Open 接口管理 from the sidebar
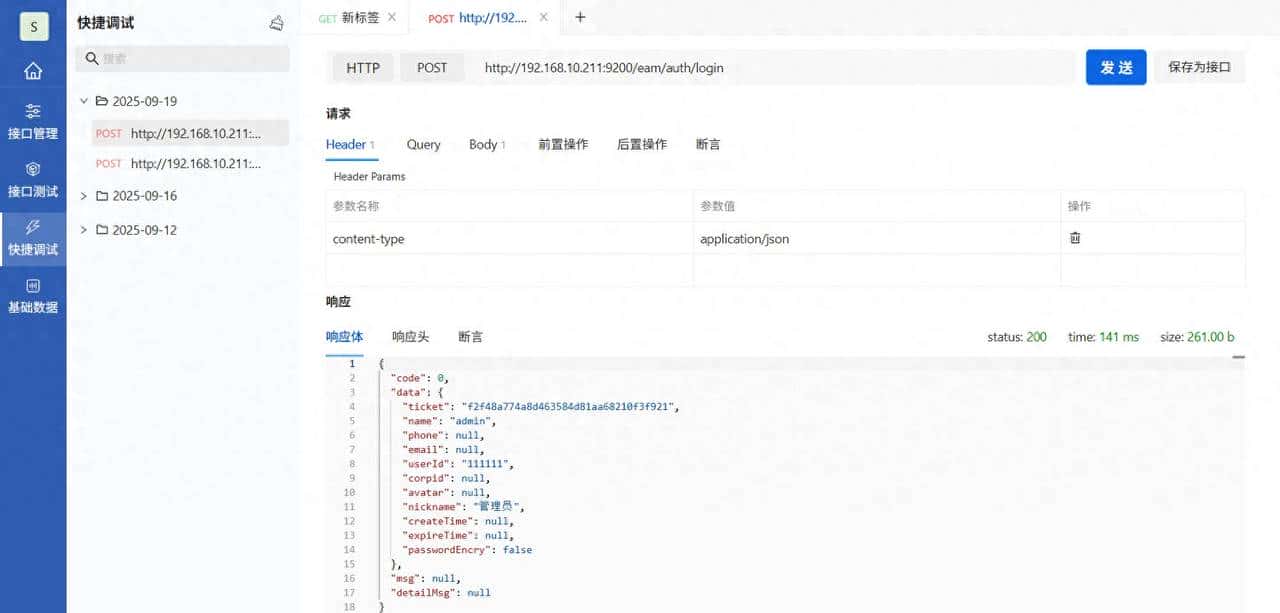The image size is (1280, 613). click(x=33, y=122)
